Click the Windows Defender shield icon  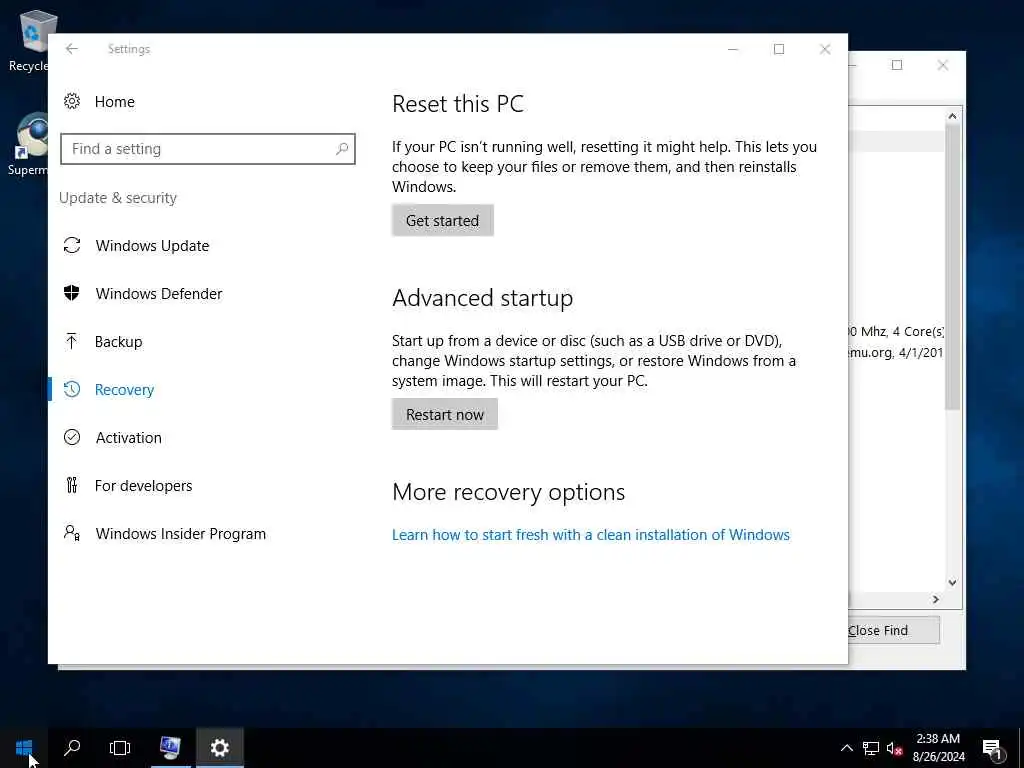[72, 293]
